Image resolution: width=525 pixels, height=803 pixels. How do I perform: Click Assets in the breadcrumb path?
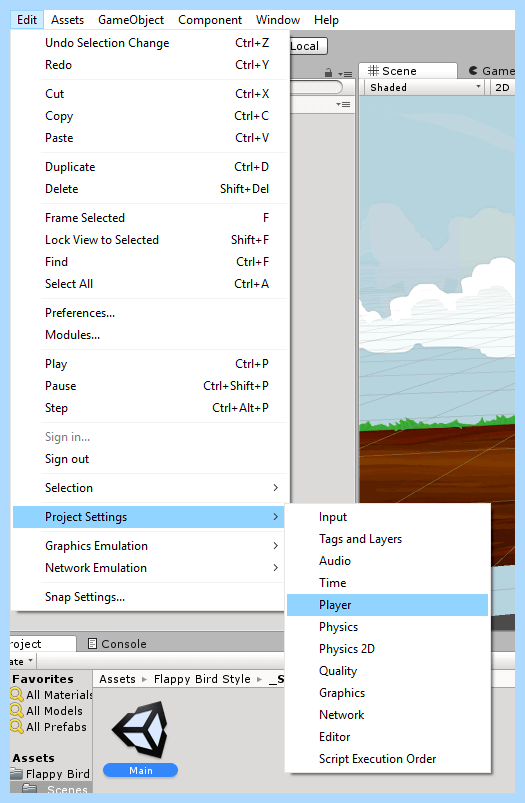pyautogui.click(x=117, y=679)
